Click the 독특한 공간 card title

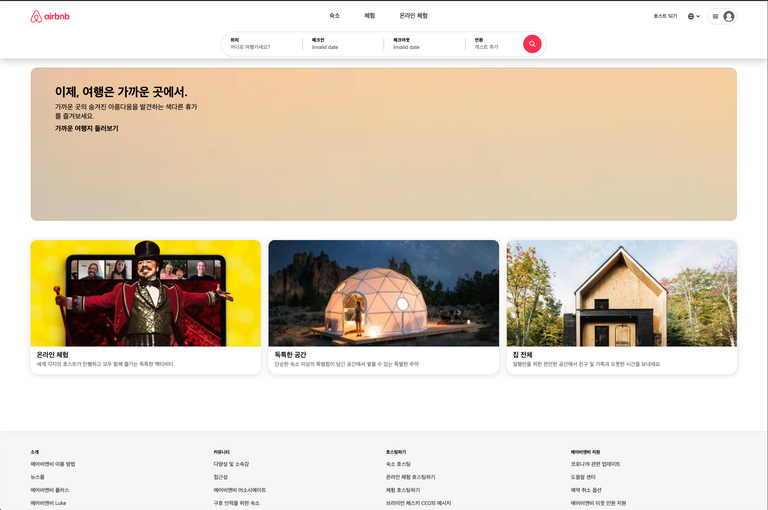(290, 355)
